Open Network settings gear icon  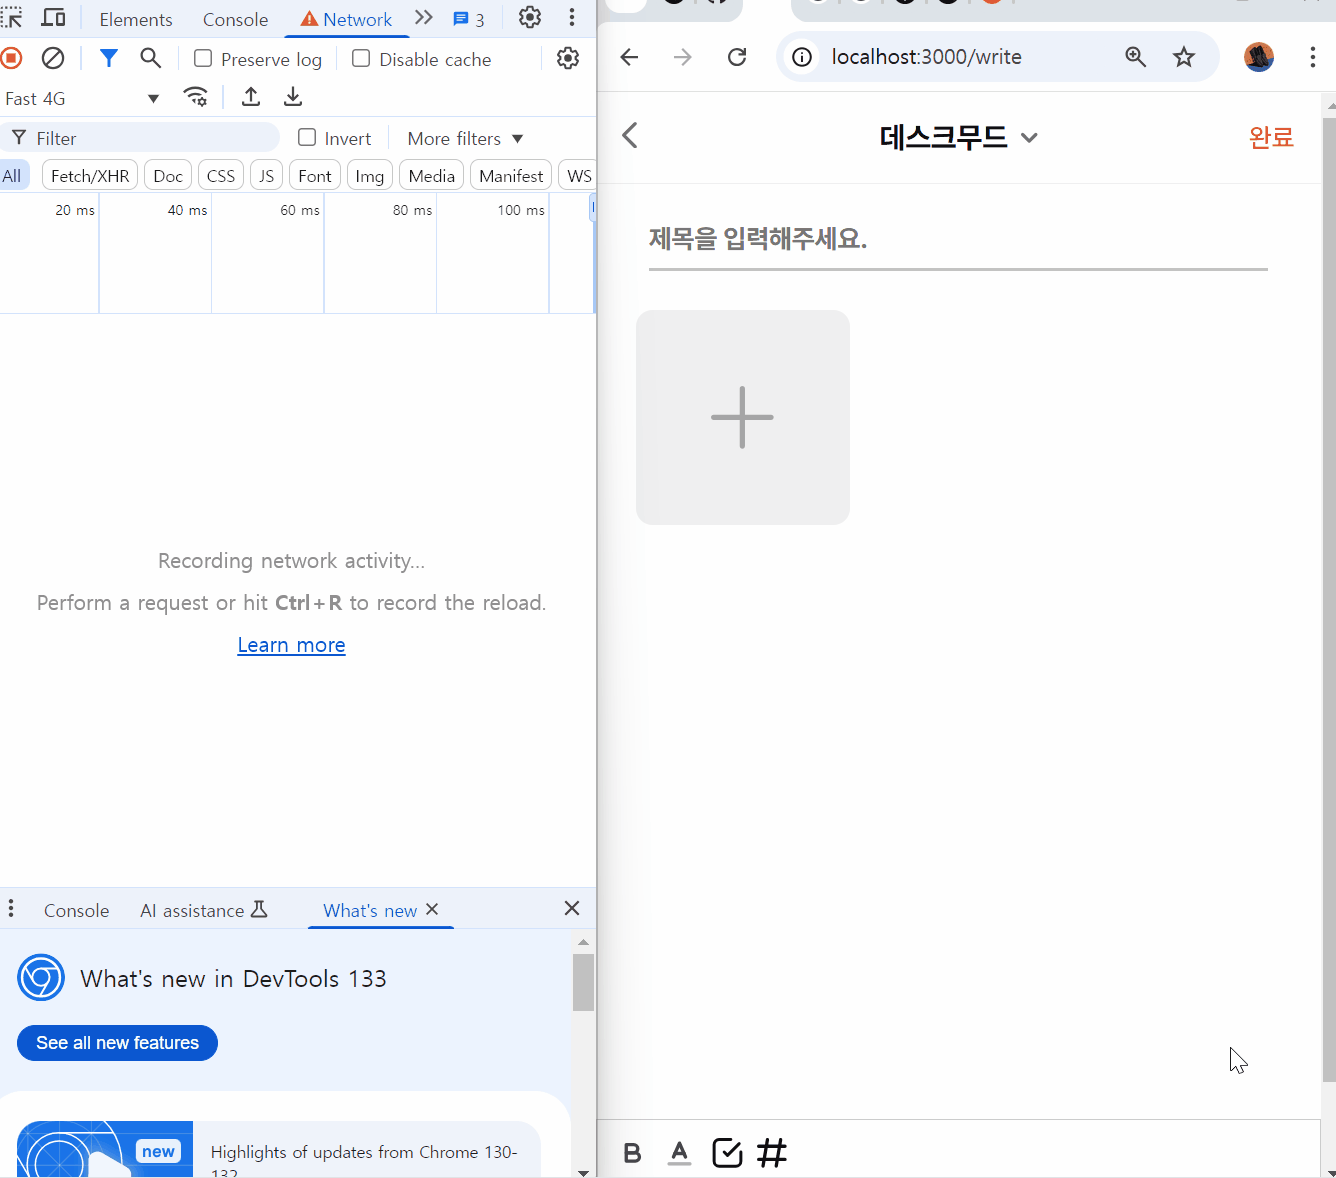568,58
